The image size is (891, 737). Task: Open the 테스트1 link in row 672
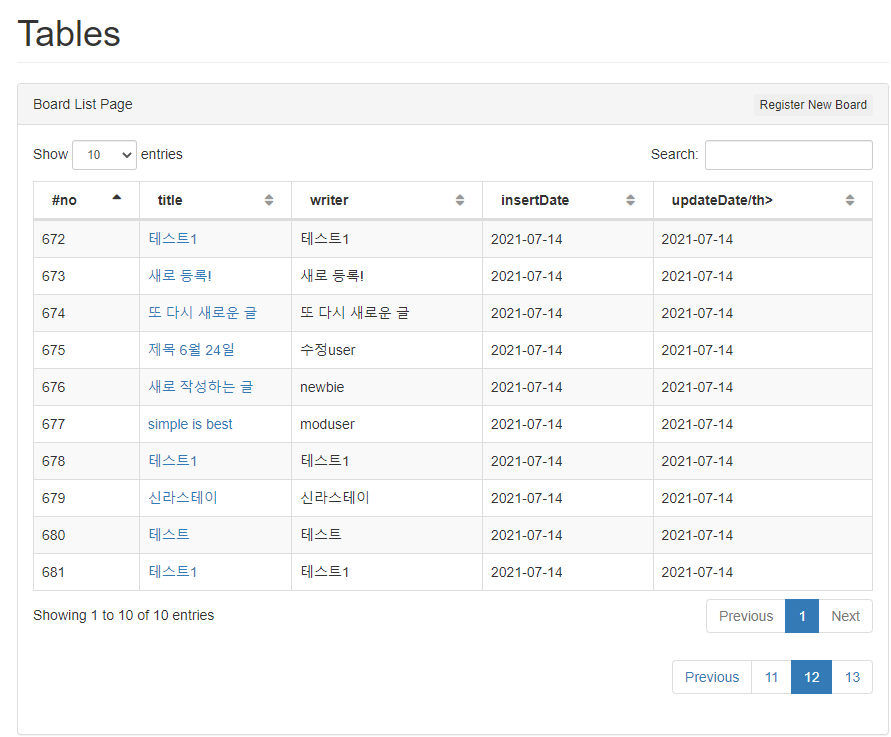[172, 239]
